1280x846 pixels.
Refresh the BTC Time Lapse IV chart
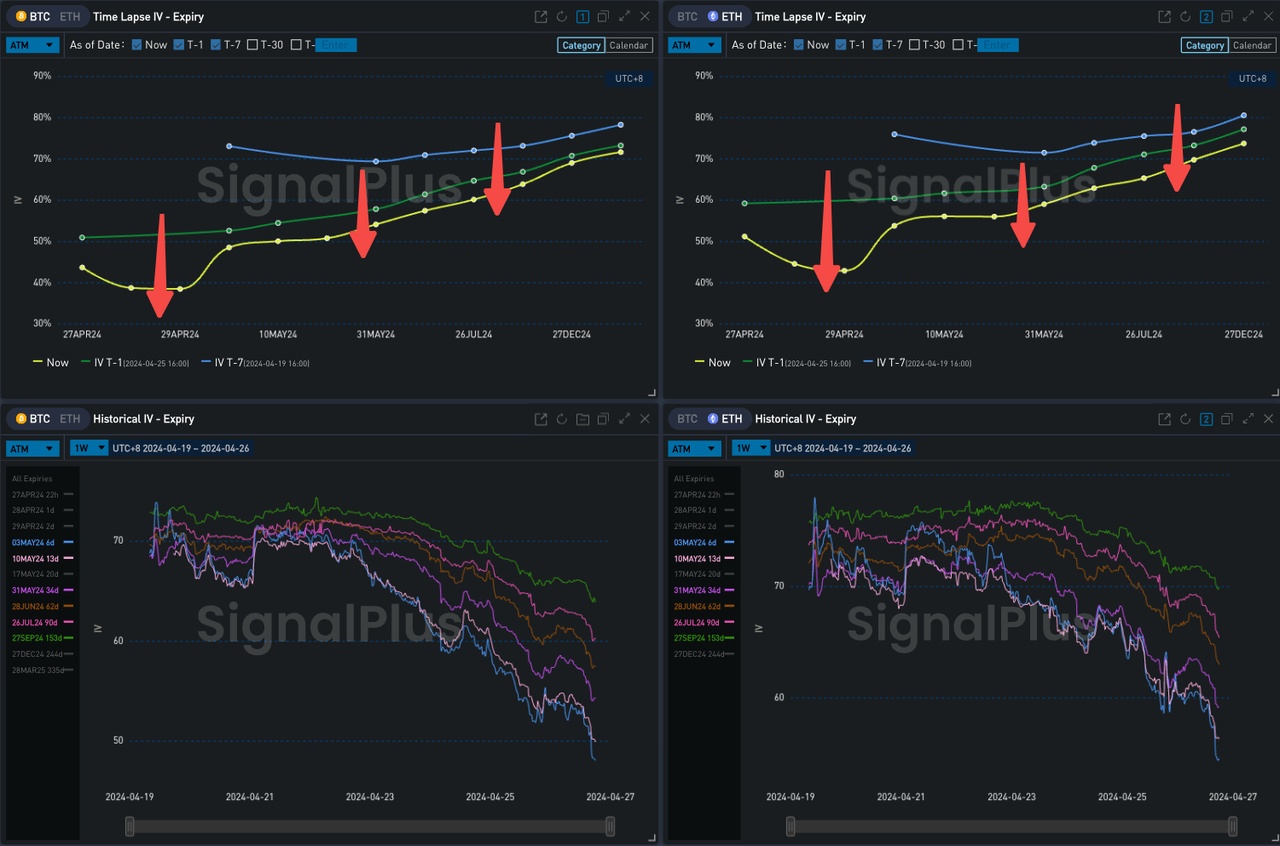(x=562, y=17)
